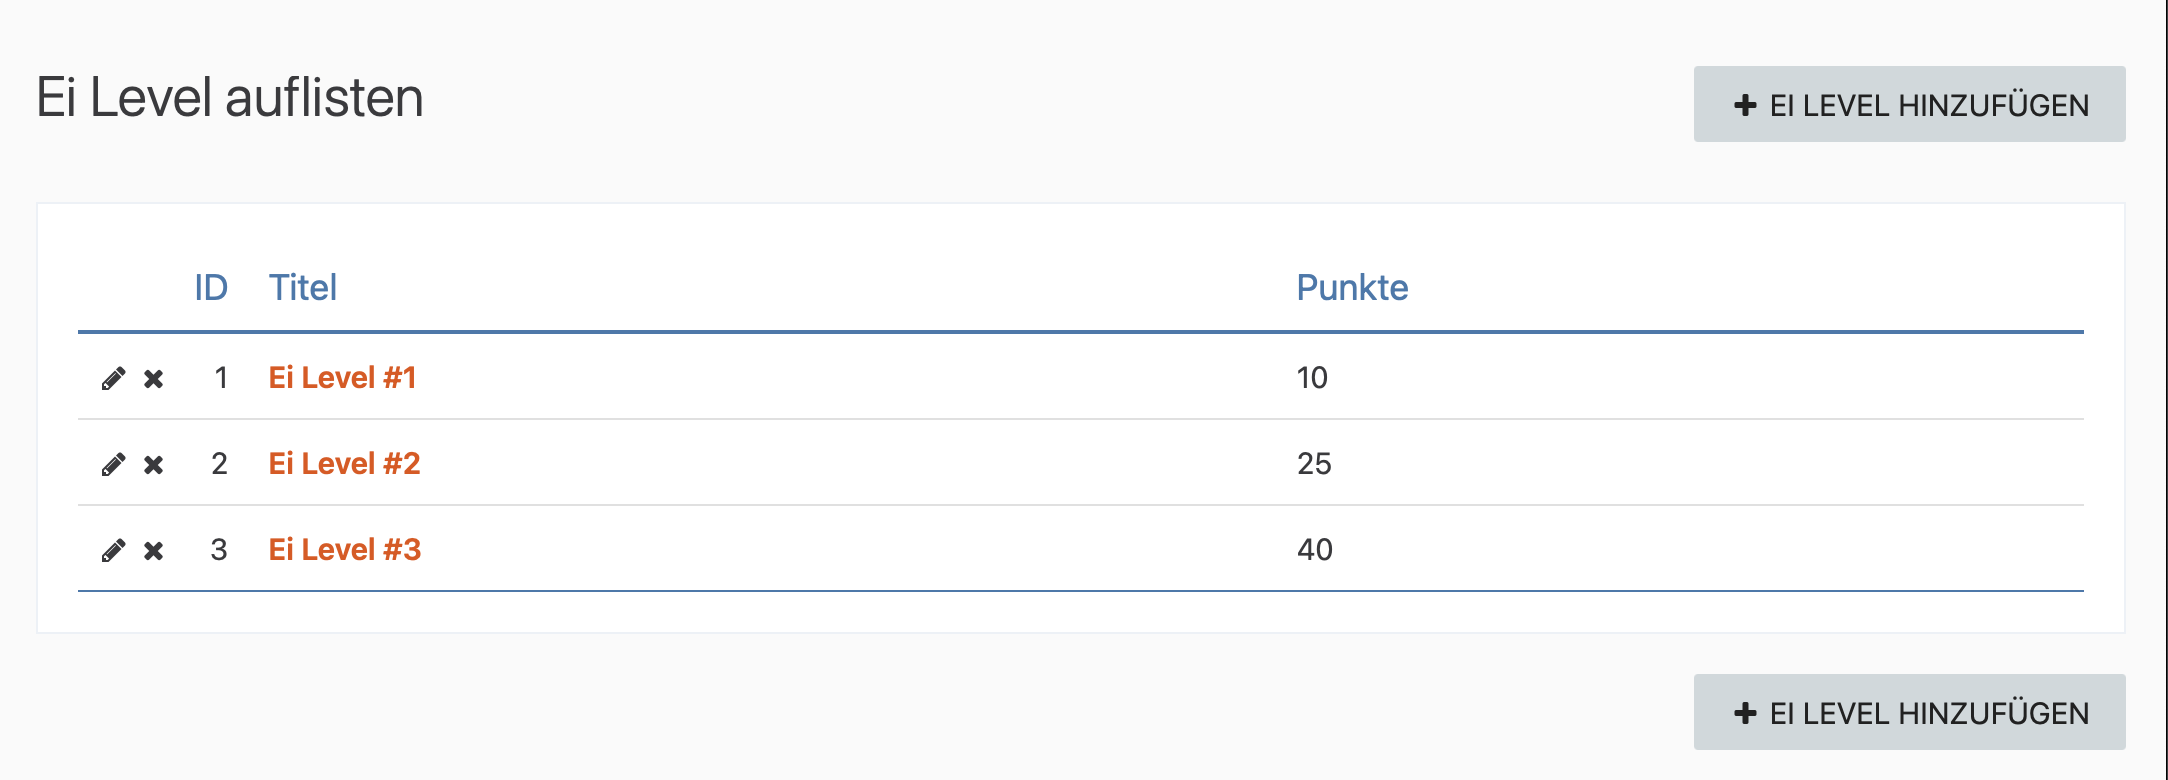This screenshot has height=780, width=2168.
Task: Hit the delete X for Ei Level #3
Action: pos(153,551)
